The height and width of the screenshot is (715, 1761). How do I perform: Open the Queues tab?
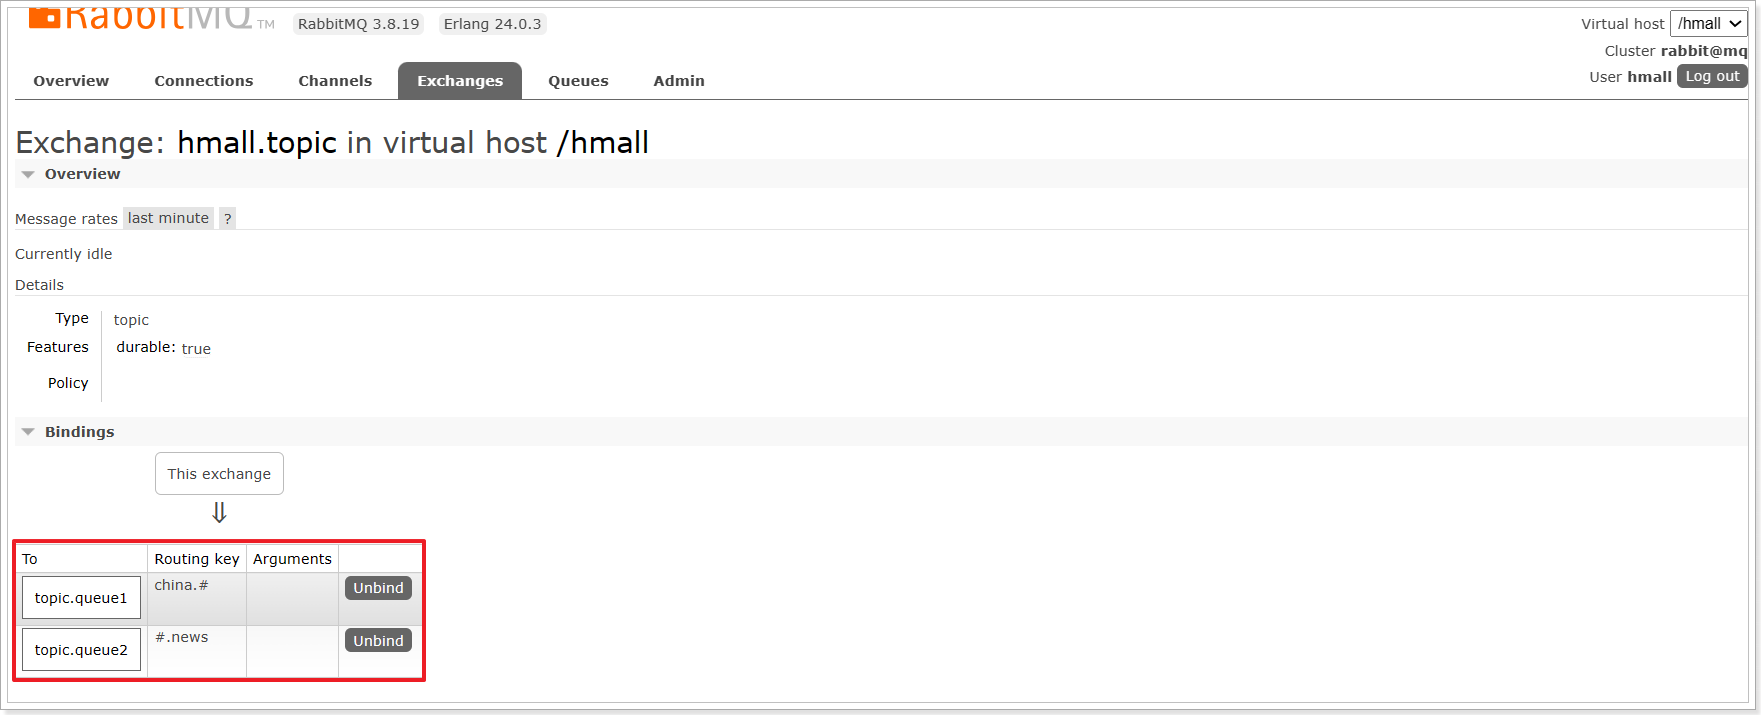tap(578, 81)
